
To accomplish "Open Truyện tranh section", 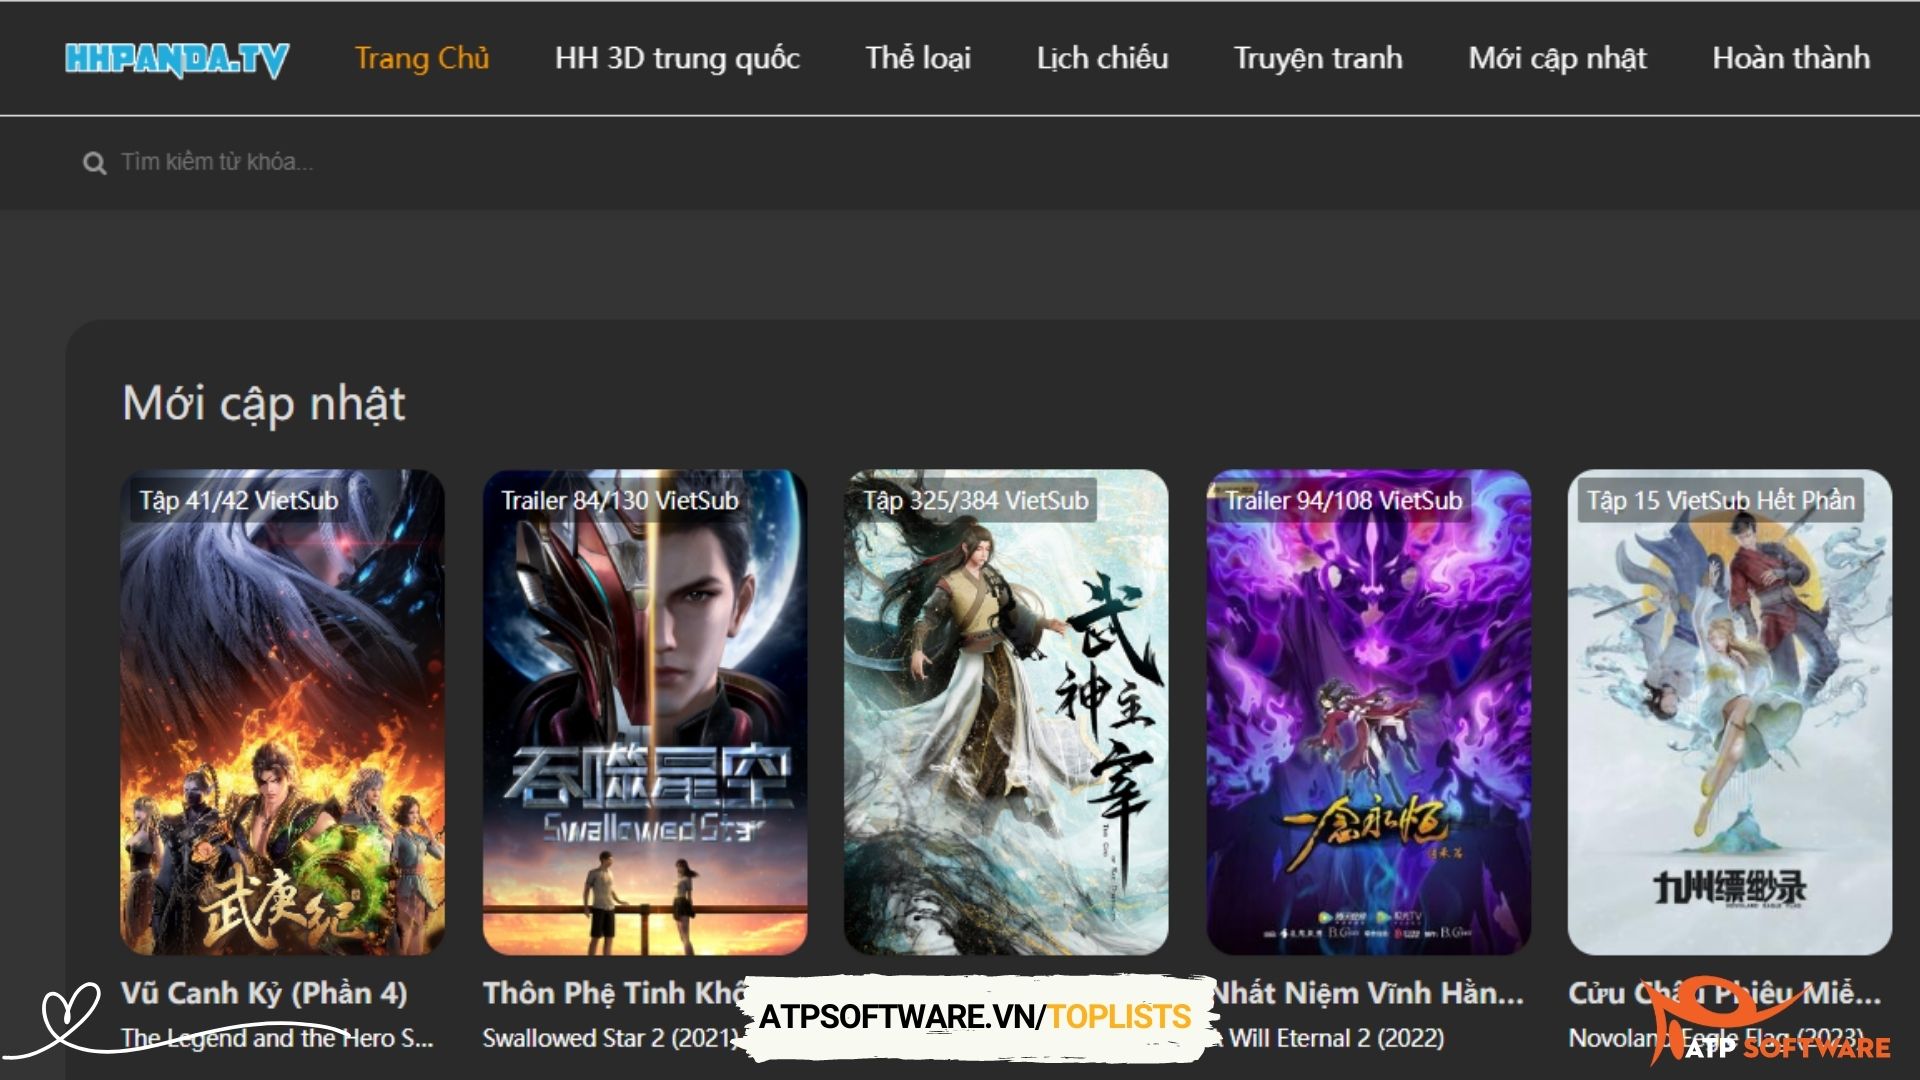I will [x=1317, y=58].
